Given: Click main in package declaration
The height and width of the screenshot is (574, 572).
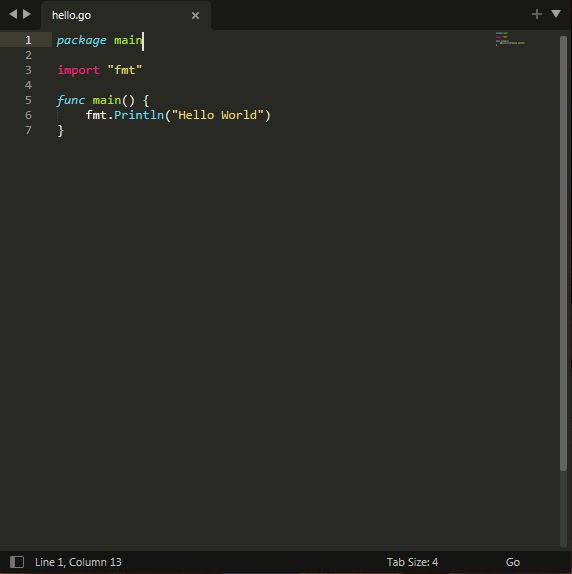Looking at the screenshot, I should coord(128,40).
